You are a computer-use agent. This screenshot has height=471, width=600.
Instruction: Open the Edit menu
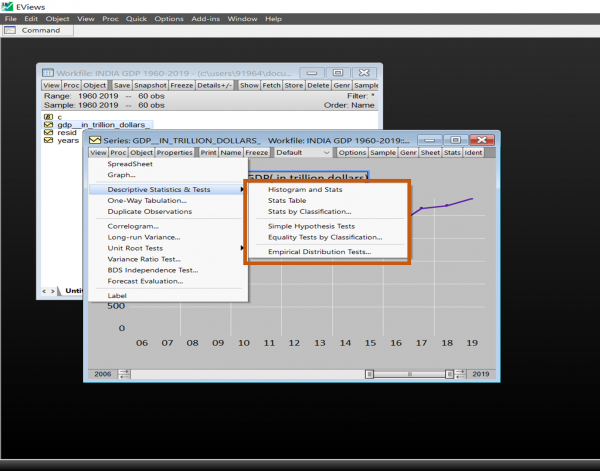point(31,19)
